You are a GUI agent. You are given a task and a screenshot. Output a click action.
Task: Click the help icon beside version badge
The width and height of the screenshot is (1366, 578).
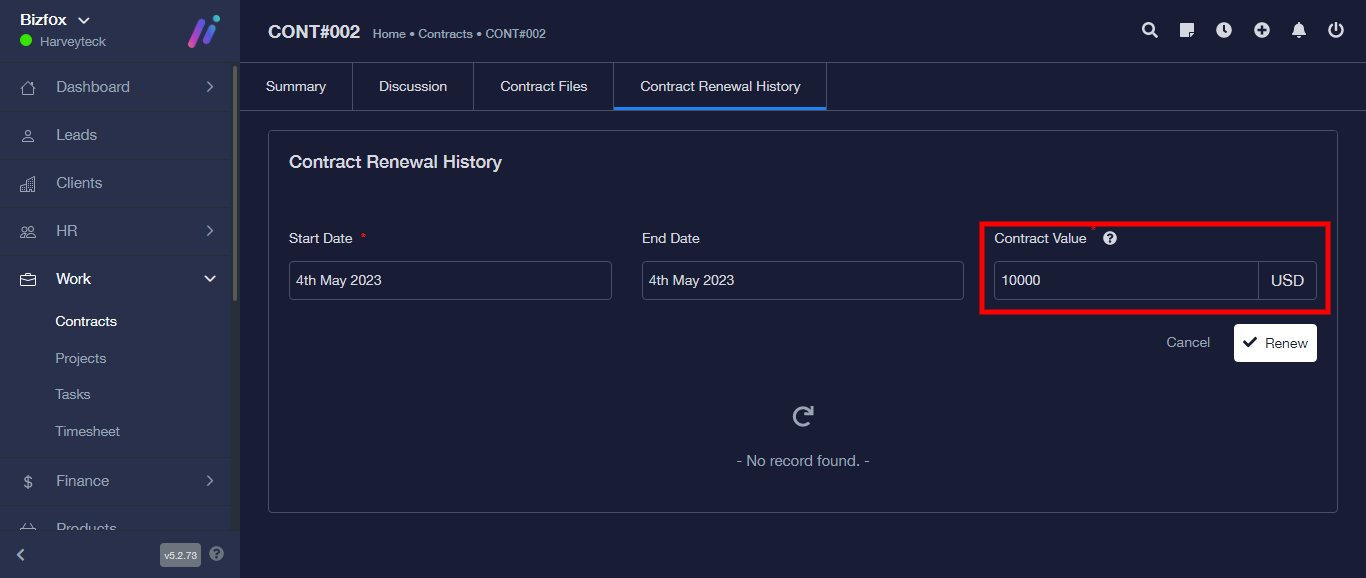(x=217, y=554)
